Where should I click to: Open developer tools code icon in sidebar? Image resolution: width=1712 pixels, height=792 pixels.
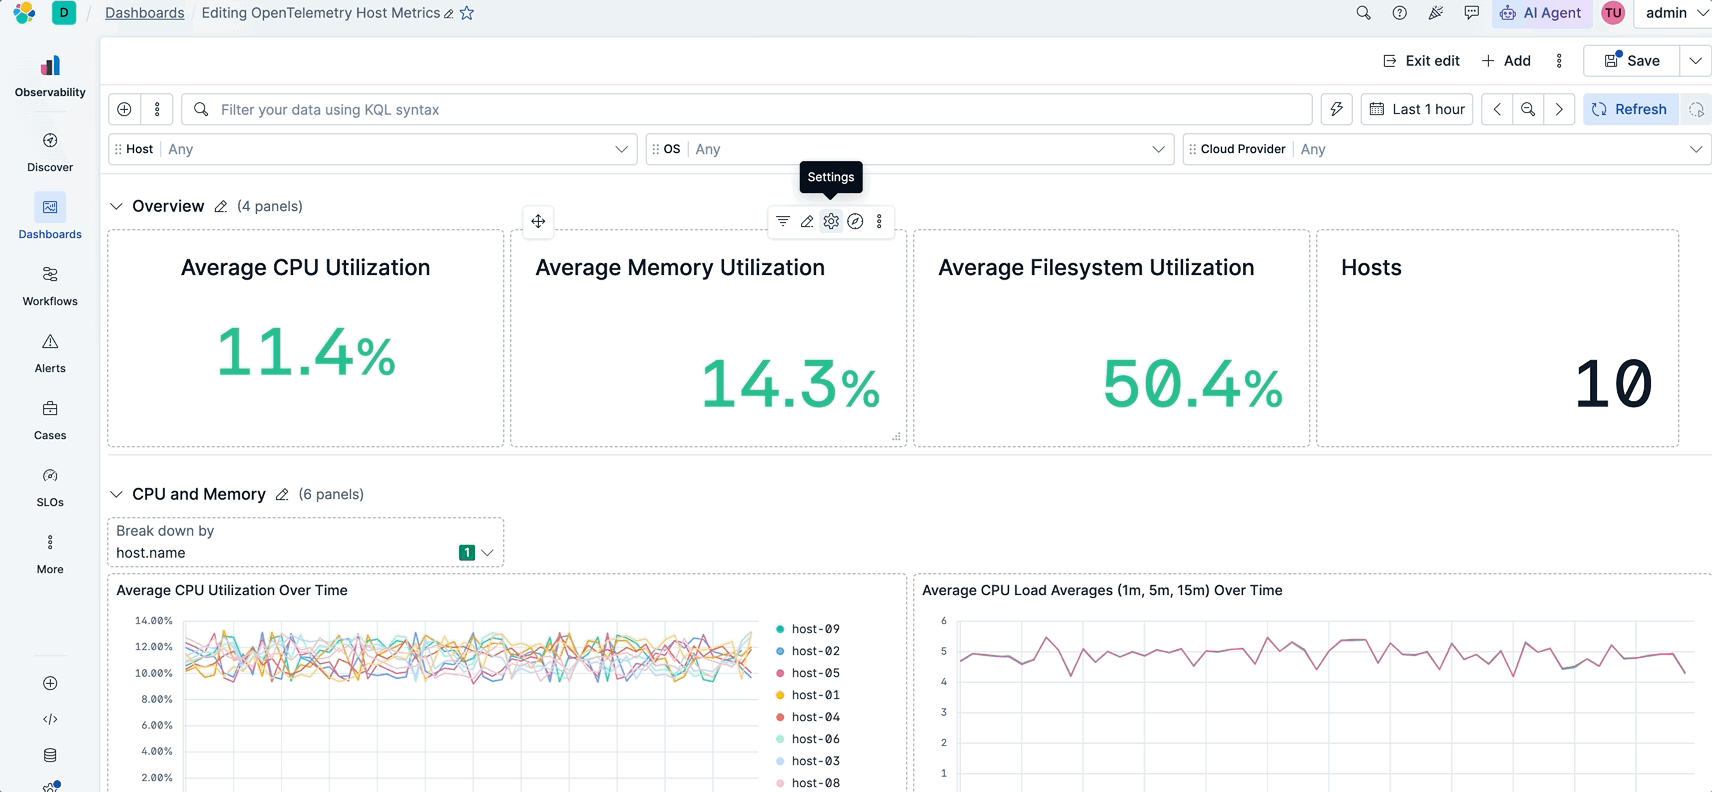[x=50, y=719]
